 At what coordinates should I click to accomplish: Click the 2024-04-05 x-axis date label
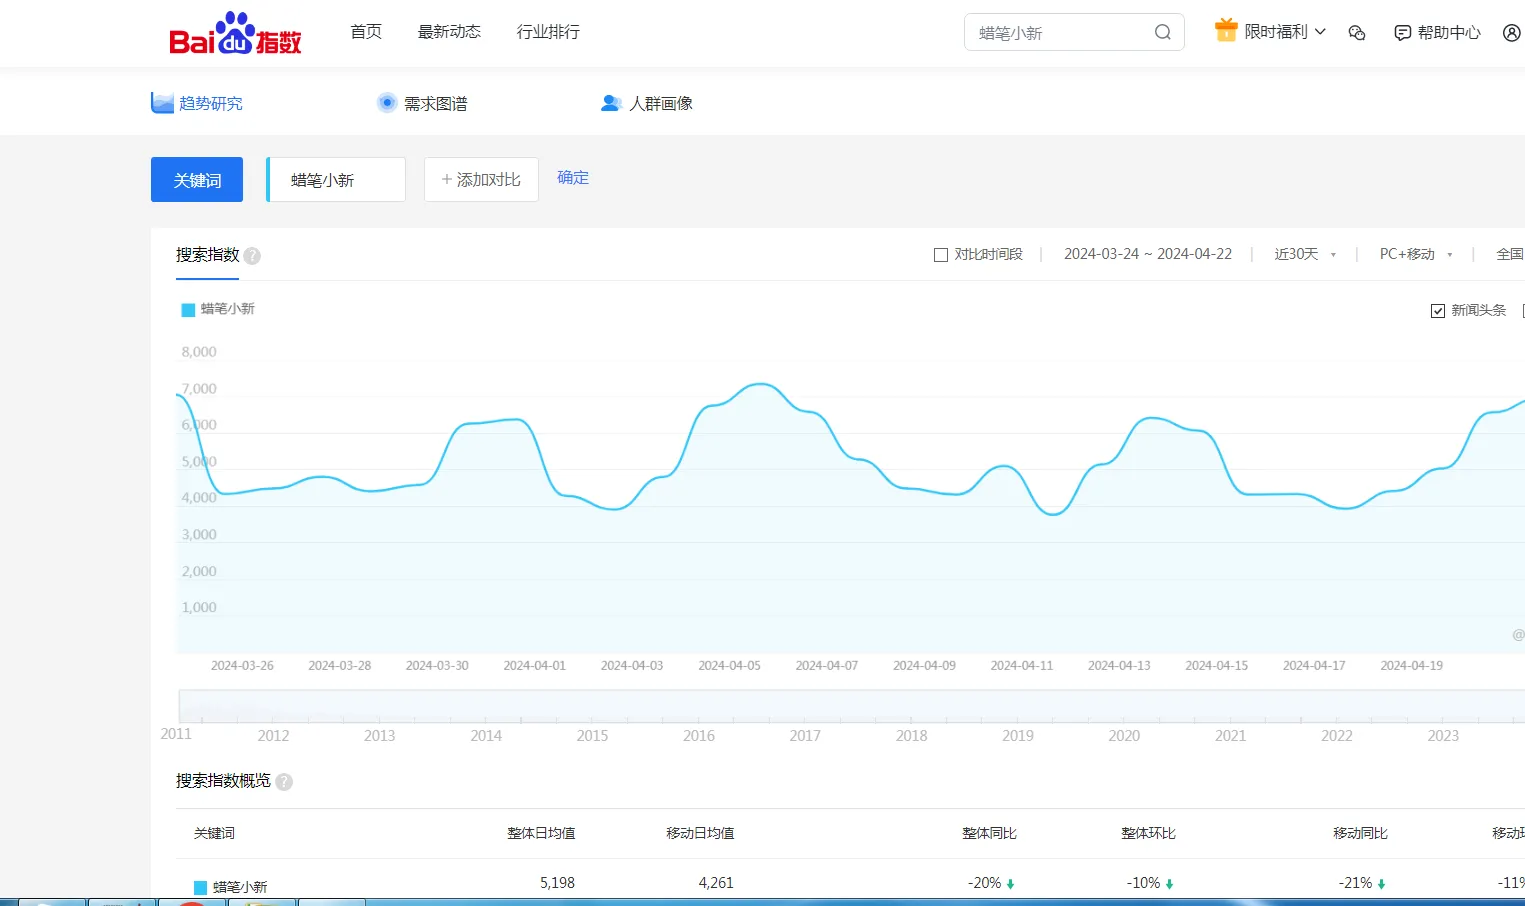tap(729, 666)
